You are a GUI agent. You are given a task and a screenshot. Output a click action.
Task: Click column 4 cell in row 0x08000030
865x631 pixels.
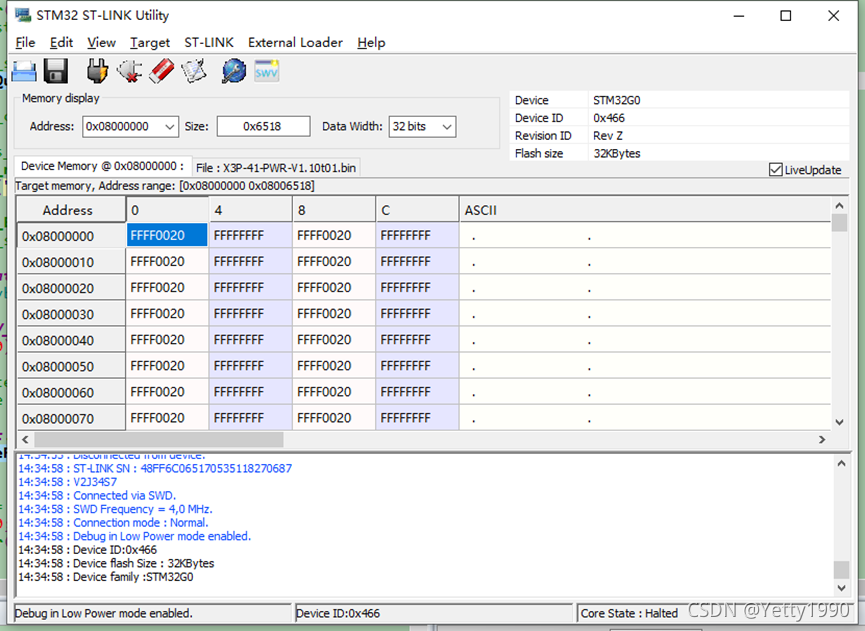[x=250, y=314]
